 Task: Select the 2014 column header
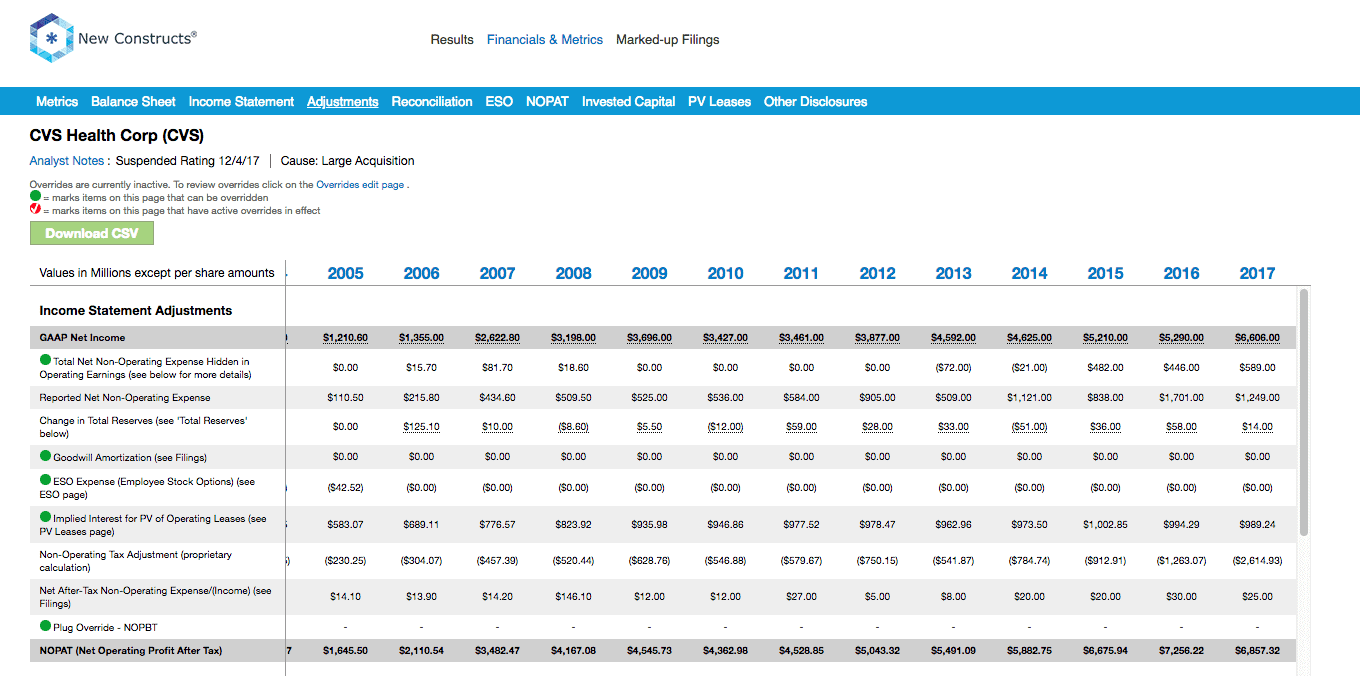(x=1030, y=273)
